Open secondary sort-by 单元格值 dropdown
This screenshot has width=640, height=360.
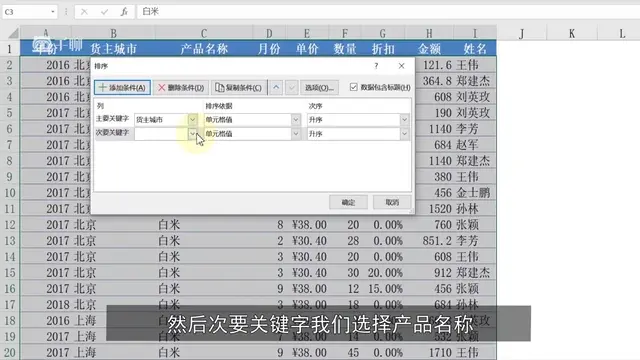tap(296, 133)
